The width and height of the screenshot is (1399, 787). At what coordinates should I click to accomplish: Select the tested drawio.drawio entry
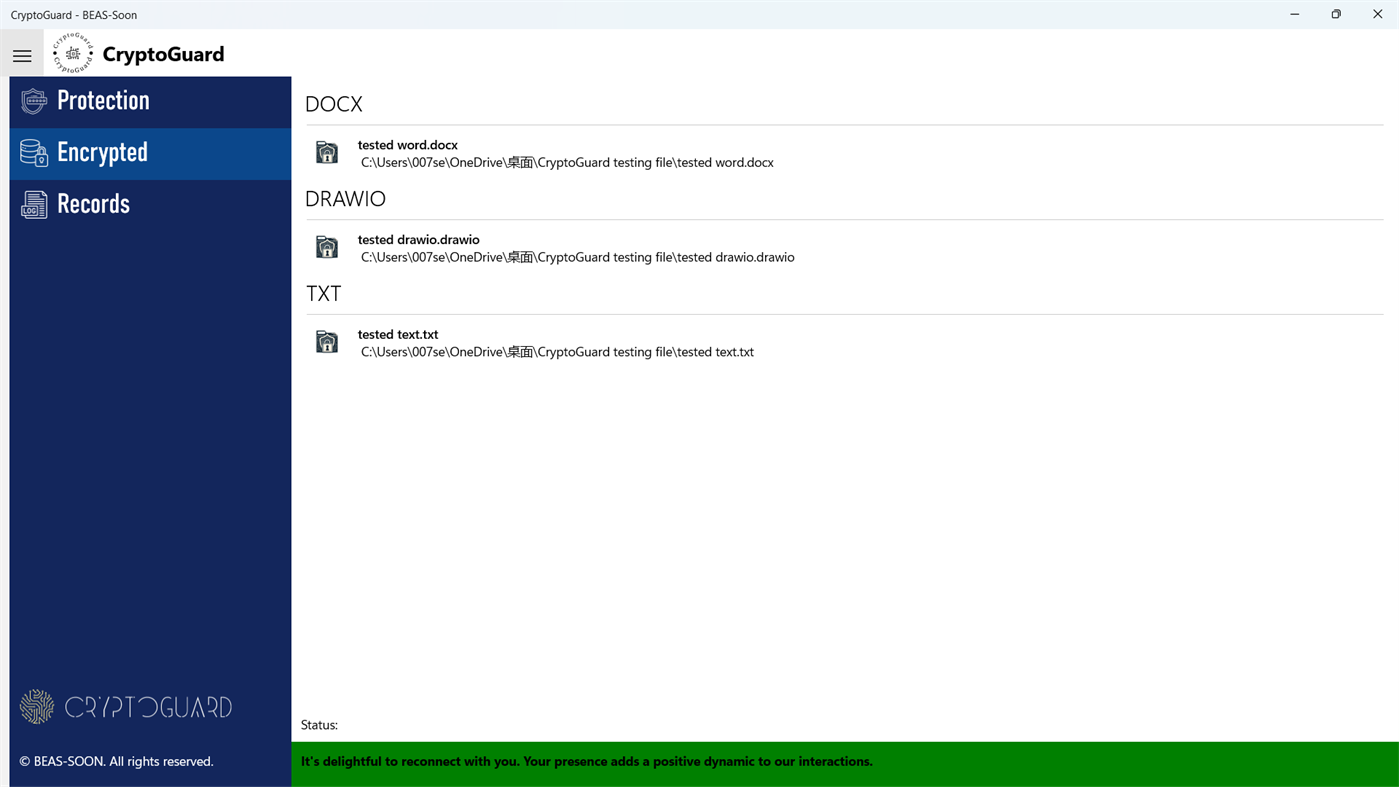[x=418, y=239]
